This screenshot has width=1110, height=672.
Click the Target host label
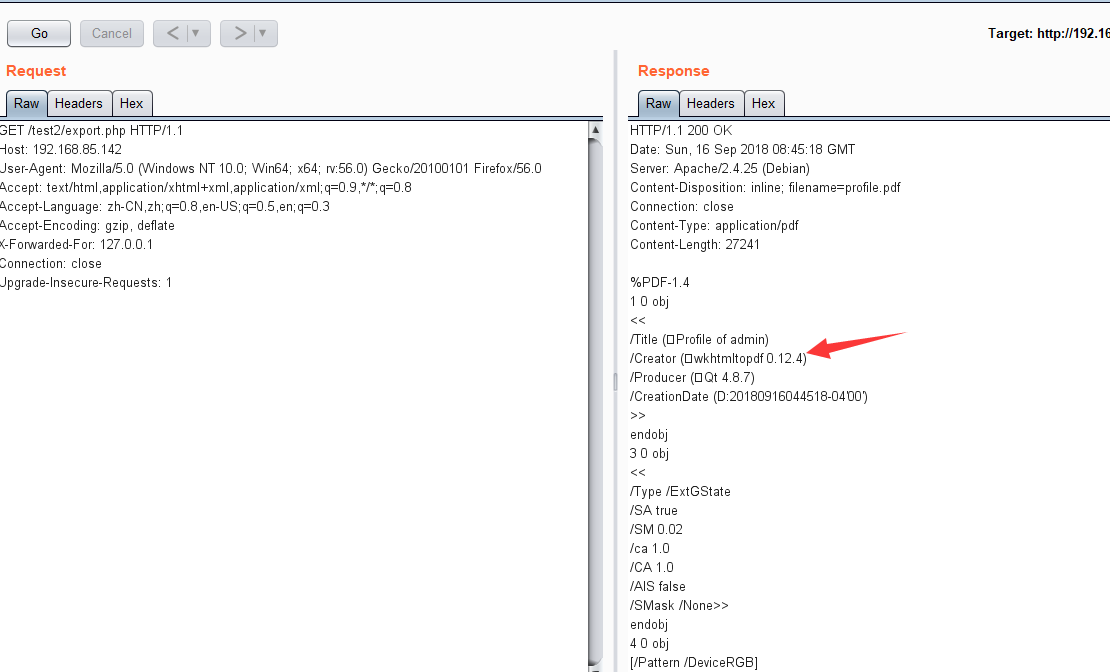[x=1048, y=33]
